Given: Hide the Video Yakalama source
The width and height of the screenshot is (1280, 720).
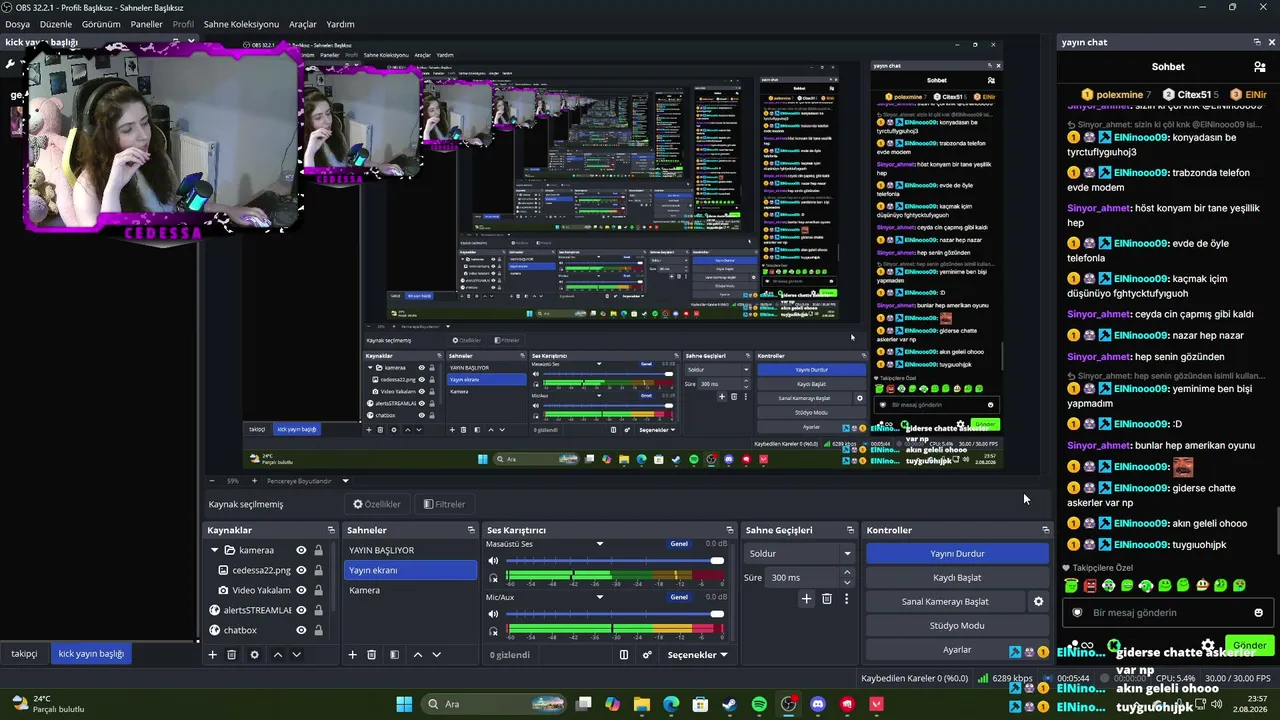Looking at the screenshot, I should (301, 590).
